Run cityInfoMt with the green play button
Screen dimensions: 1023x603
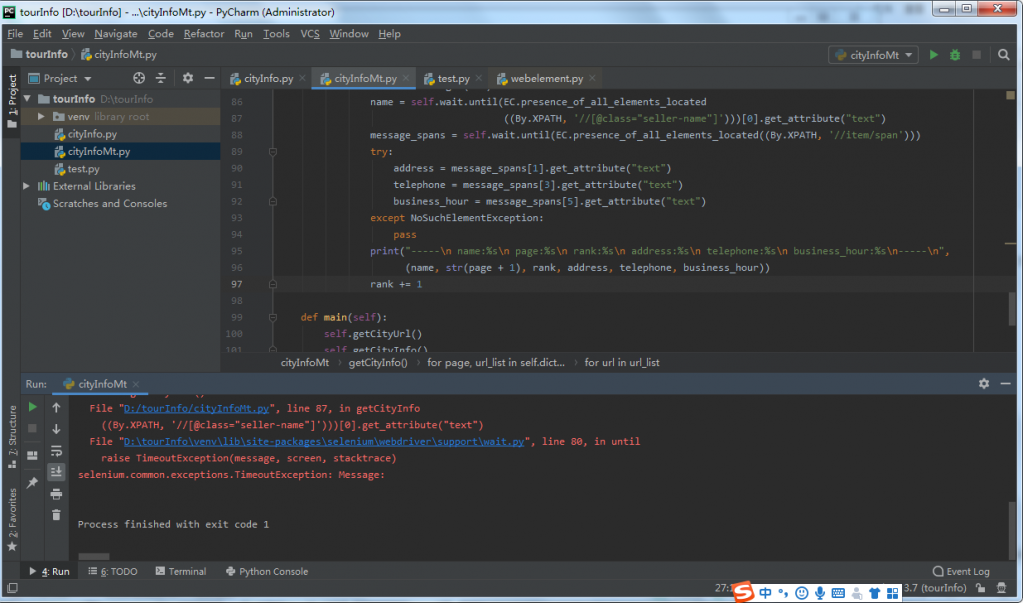pos(934,55)
